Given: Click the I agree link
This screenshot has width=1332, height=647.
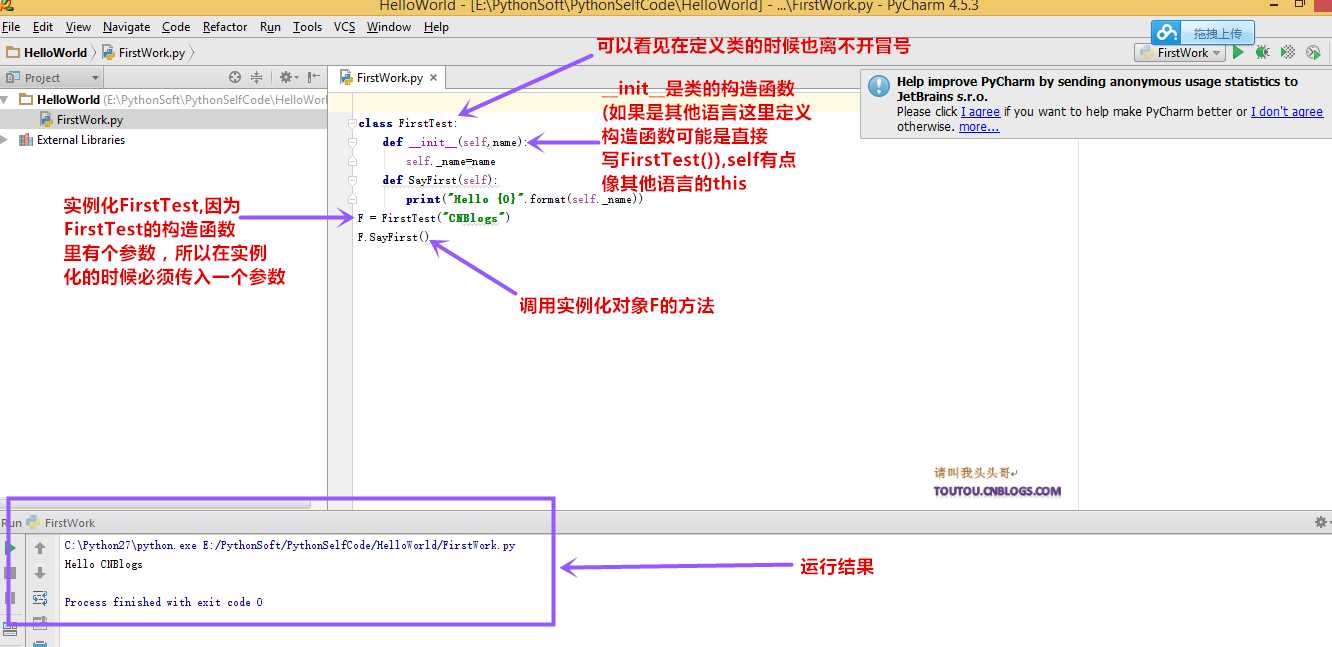Looking at the screenshot, I should pyautogui.click(x=980, y=112).
